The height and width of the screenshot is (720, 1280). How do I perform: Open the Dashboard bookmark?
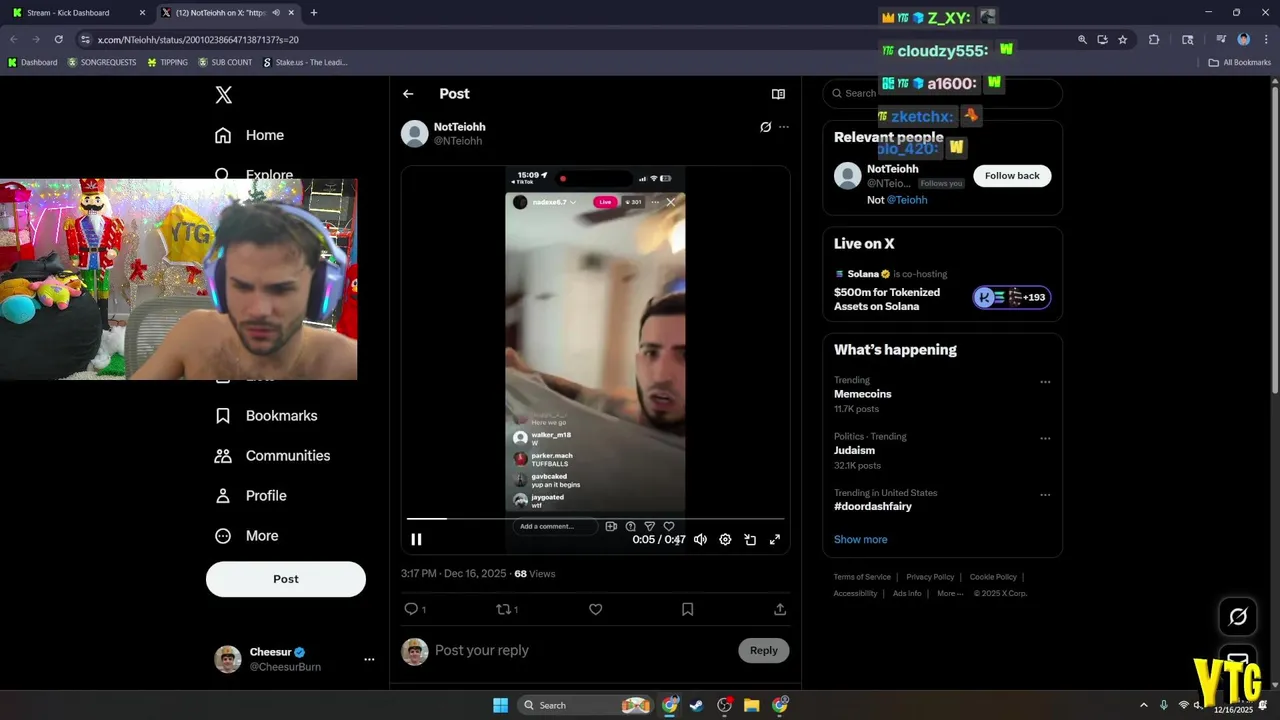pos(32,62)
